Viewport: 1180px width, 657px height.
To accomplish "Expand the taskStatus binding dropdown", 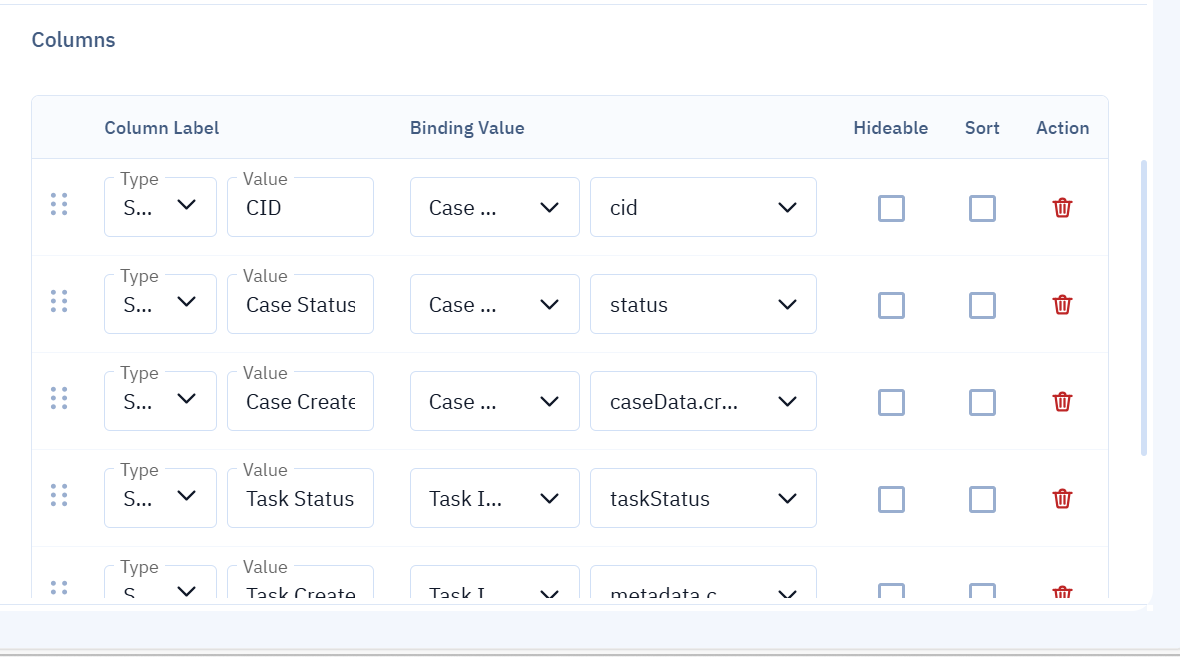I will (703, 499).
